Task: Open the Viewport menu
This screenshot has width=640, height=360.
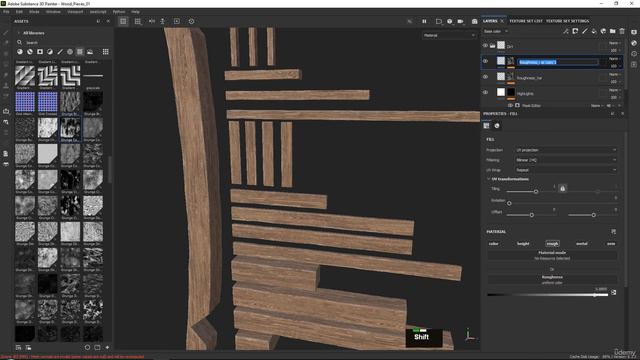Action: 75,12
